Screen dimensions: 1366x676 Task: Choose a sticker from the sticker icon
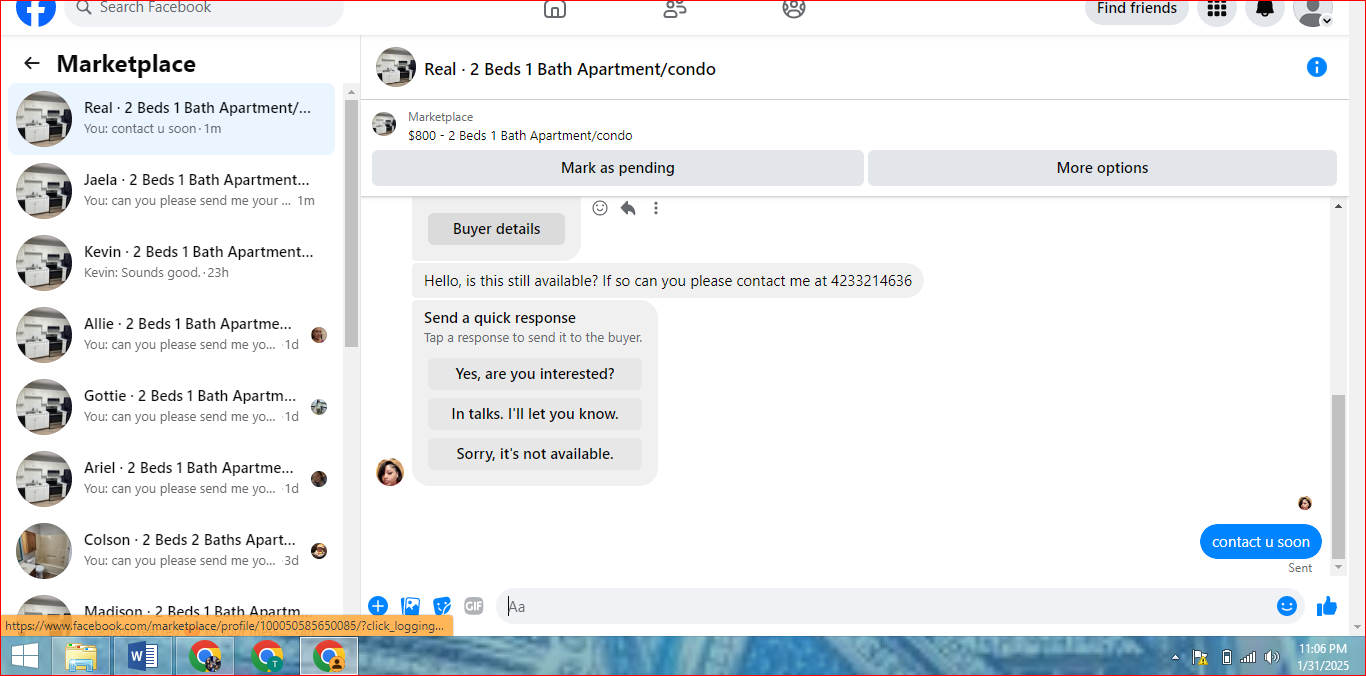(x=442, y=606)
